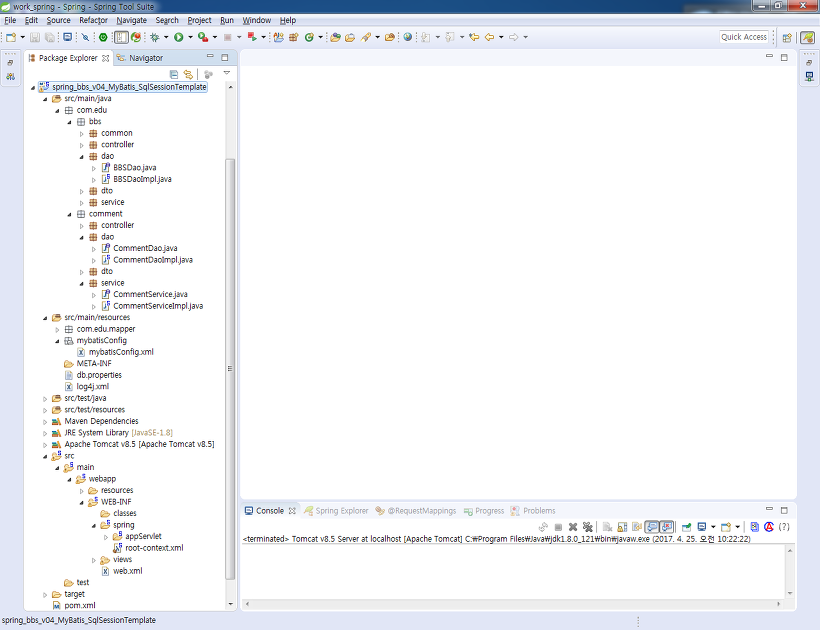Open the File menu
820x630 pixels.
click(x=10, y=20)
